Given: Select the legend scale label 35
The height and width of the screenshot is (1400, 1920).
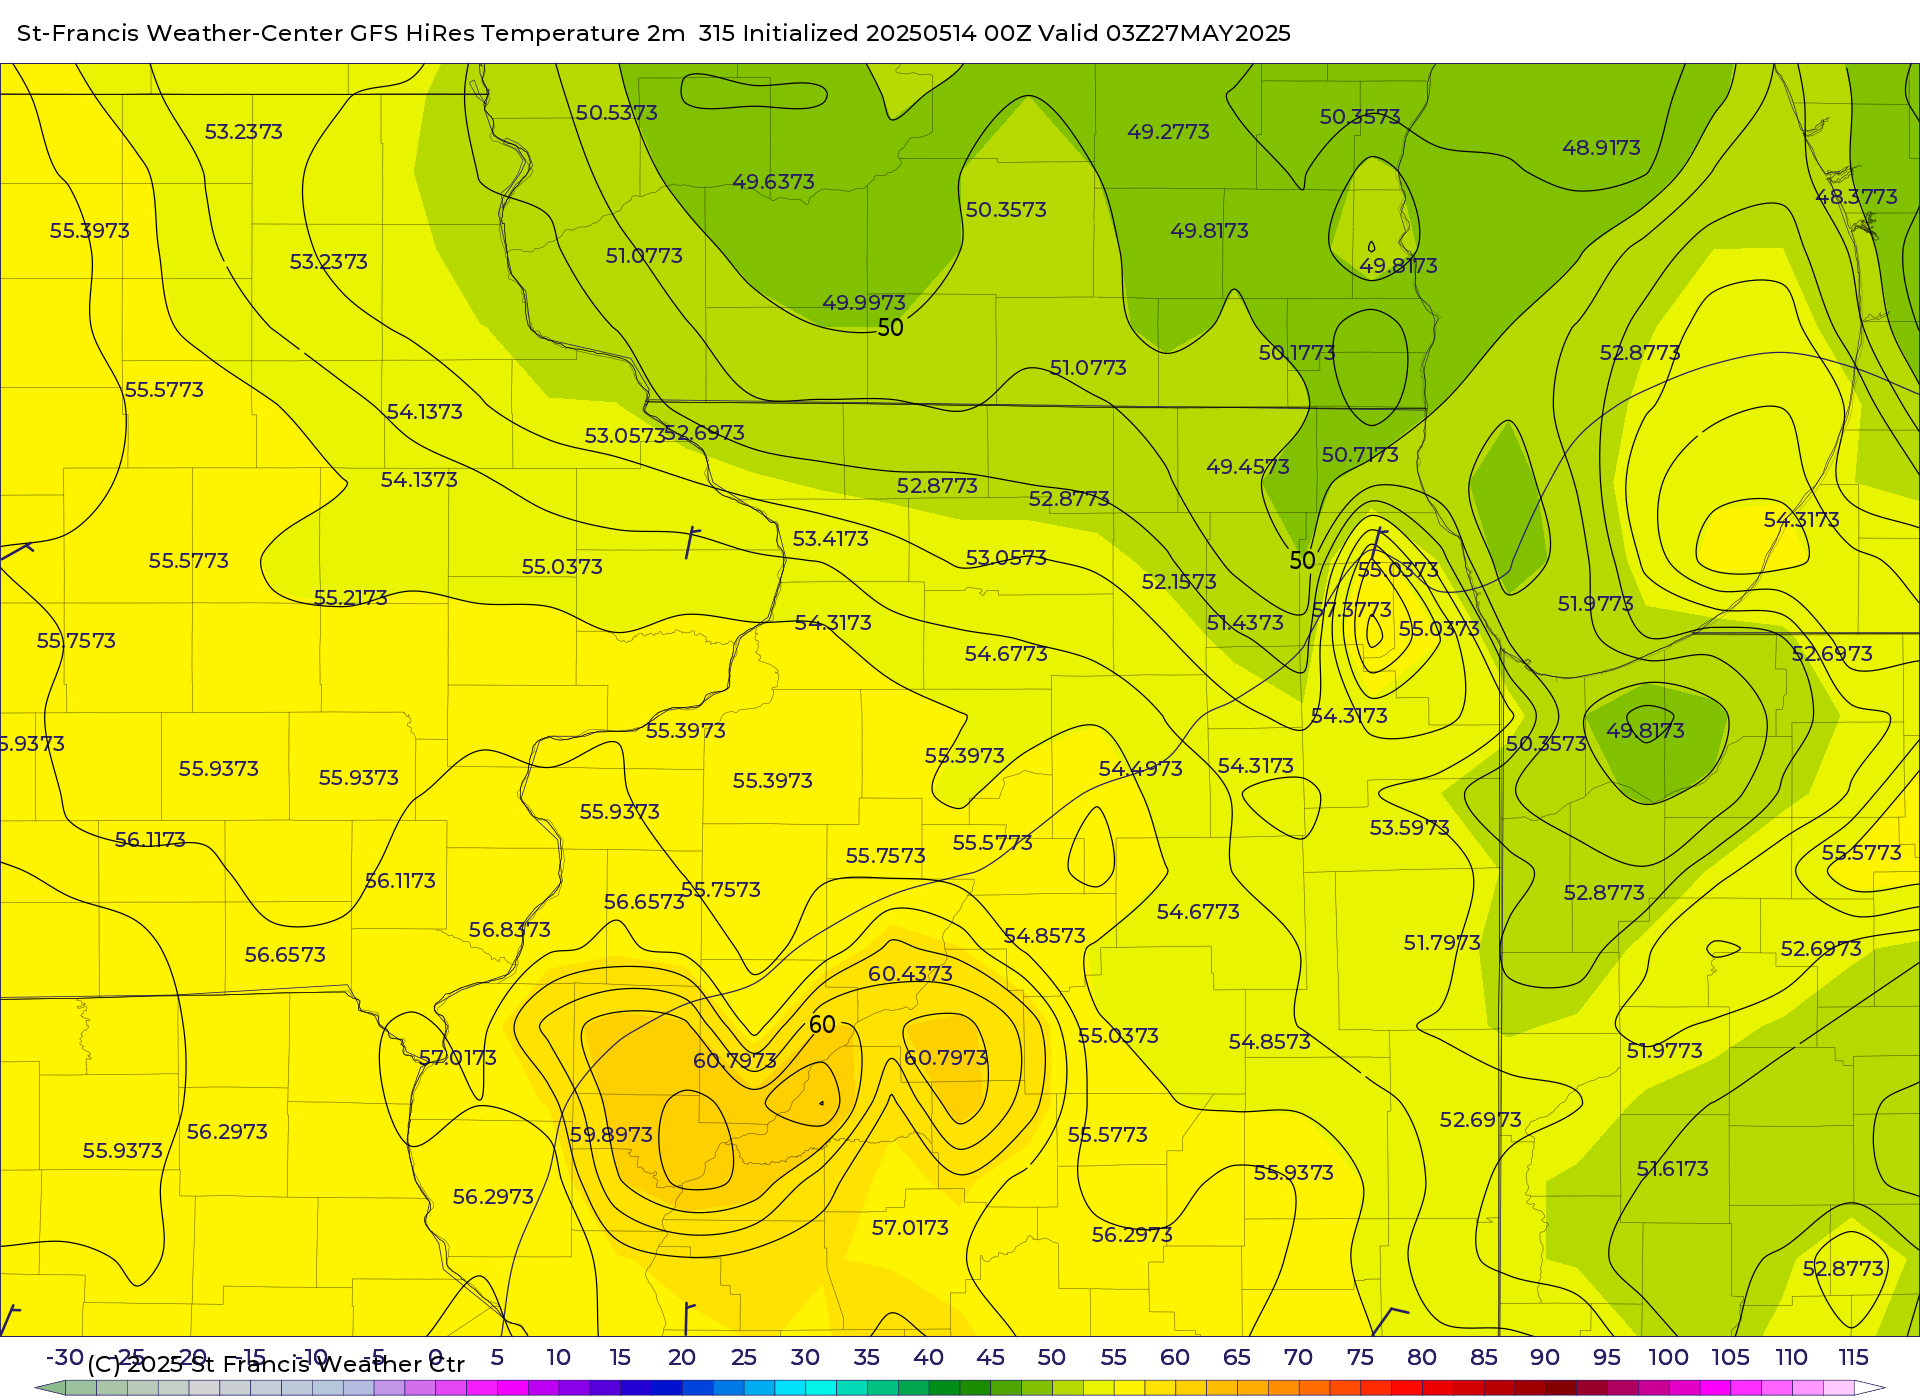Looking at the screenshot, I should [866, 1357].
